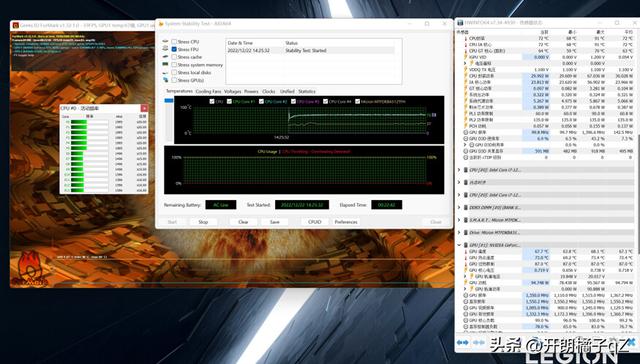
Task: Click the blue graph page indicator
Action: pos(169,100)
